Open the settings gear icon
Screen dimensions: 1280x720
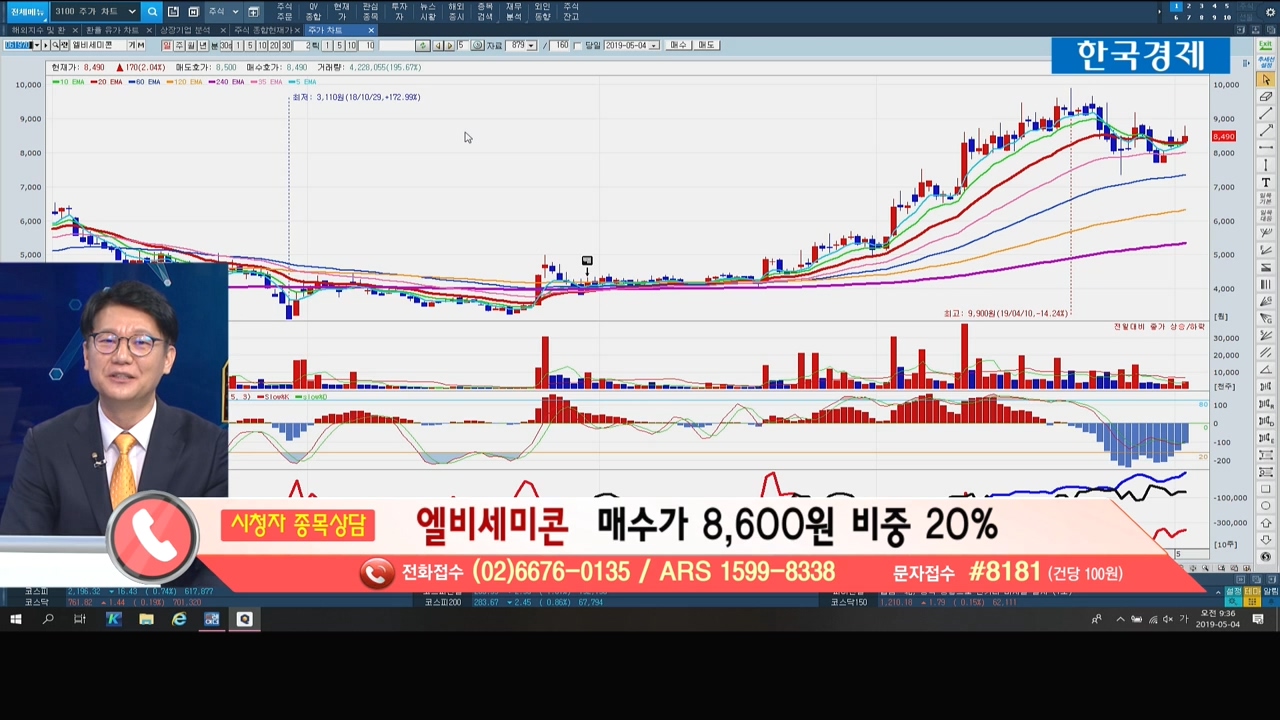coord(1271,12)
